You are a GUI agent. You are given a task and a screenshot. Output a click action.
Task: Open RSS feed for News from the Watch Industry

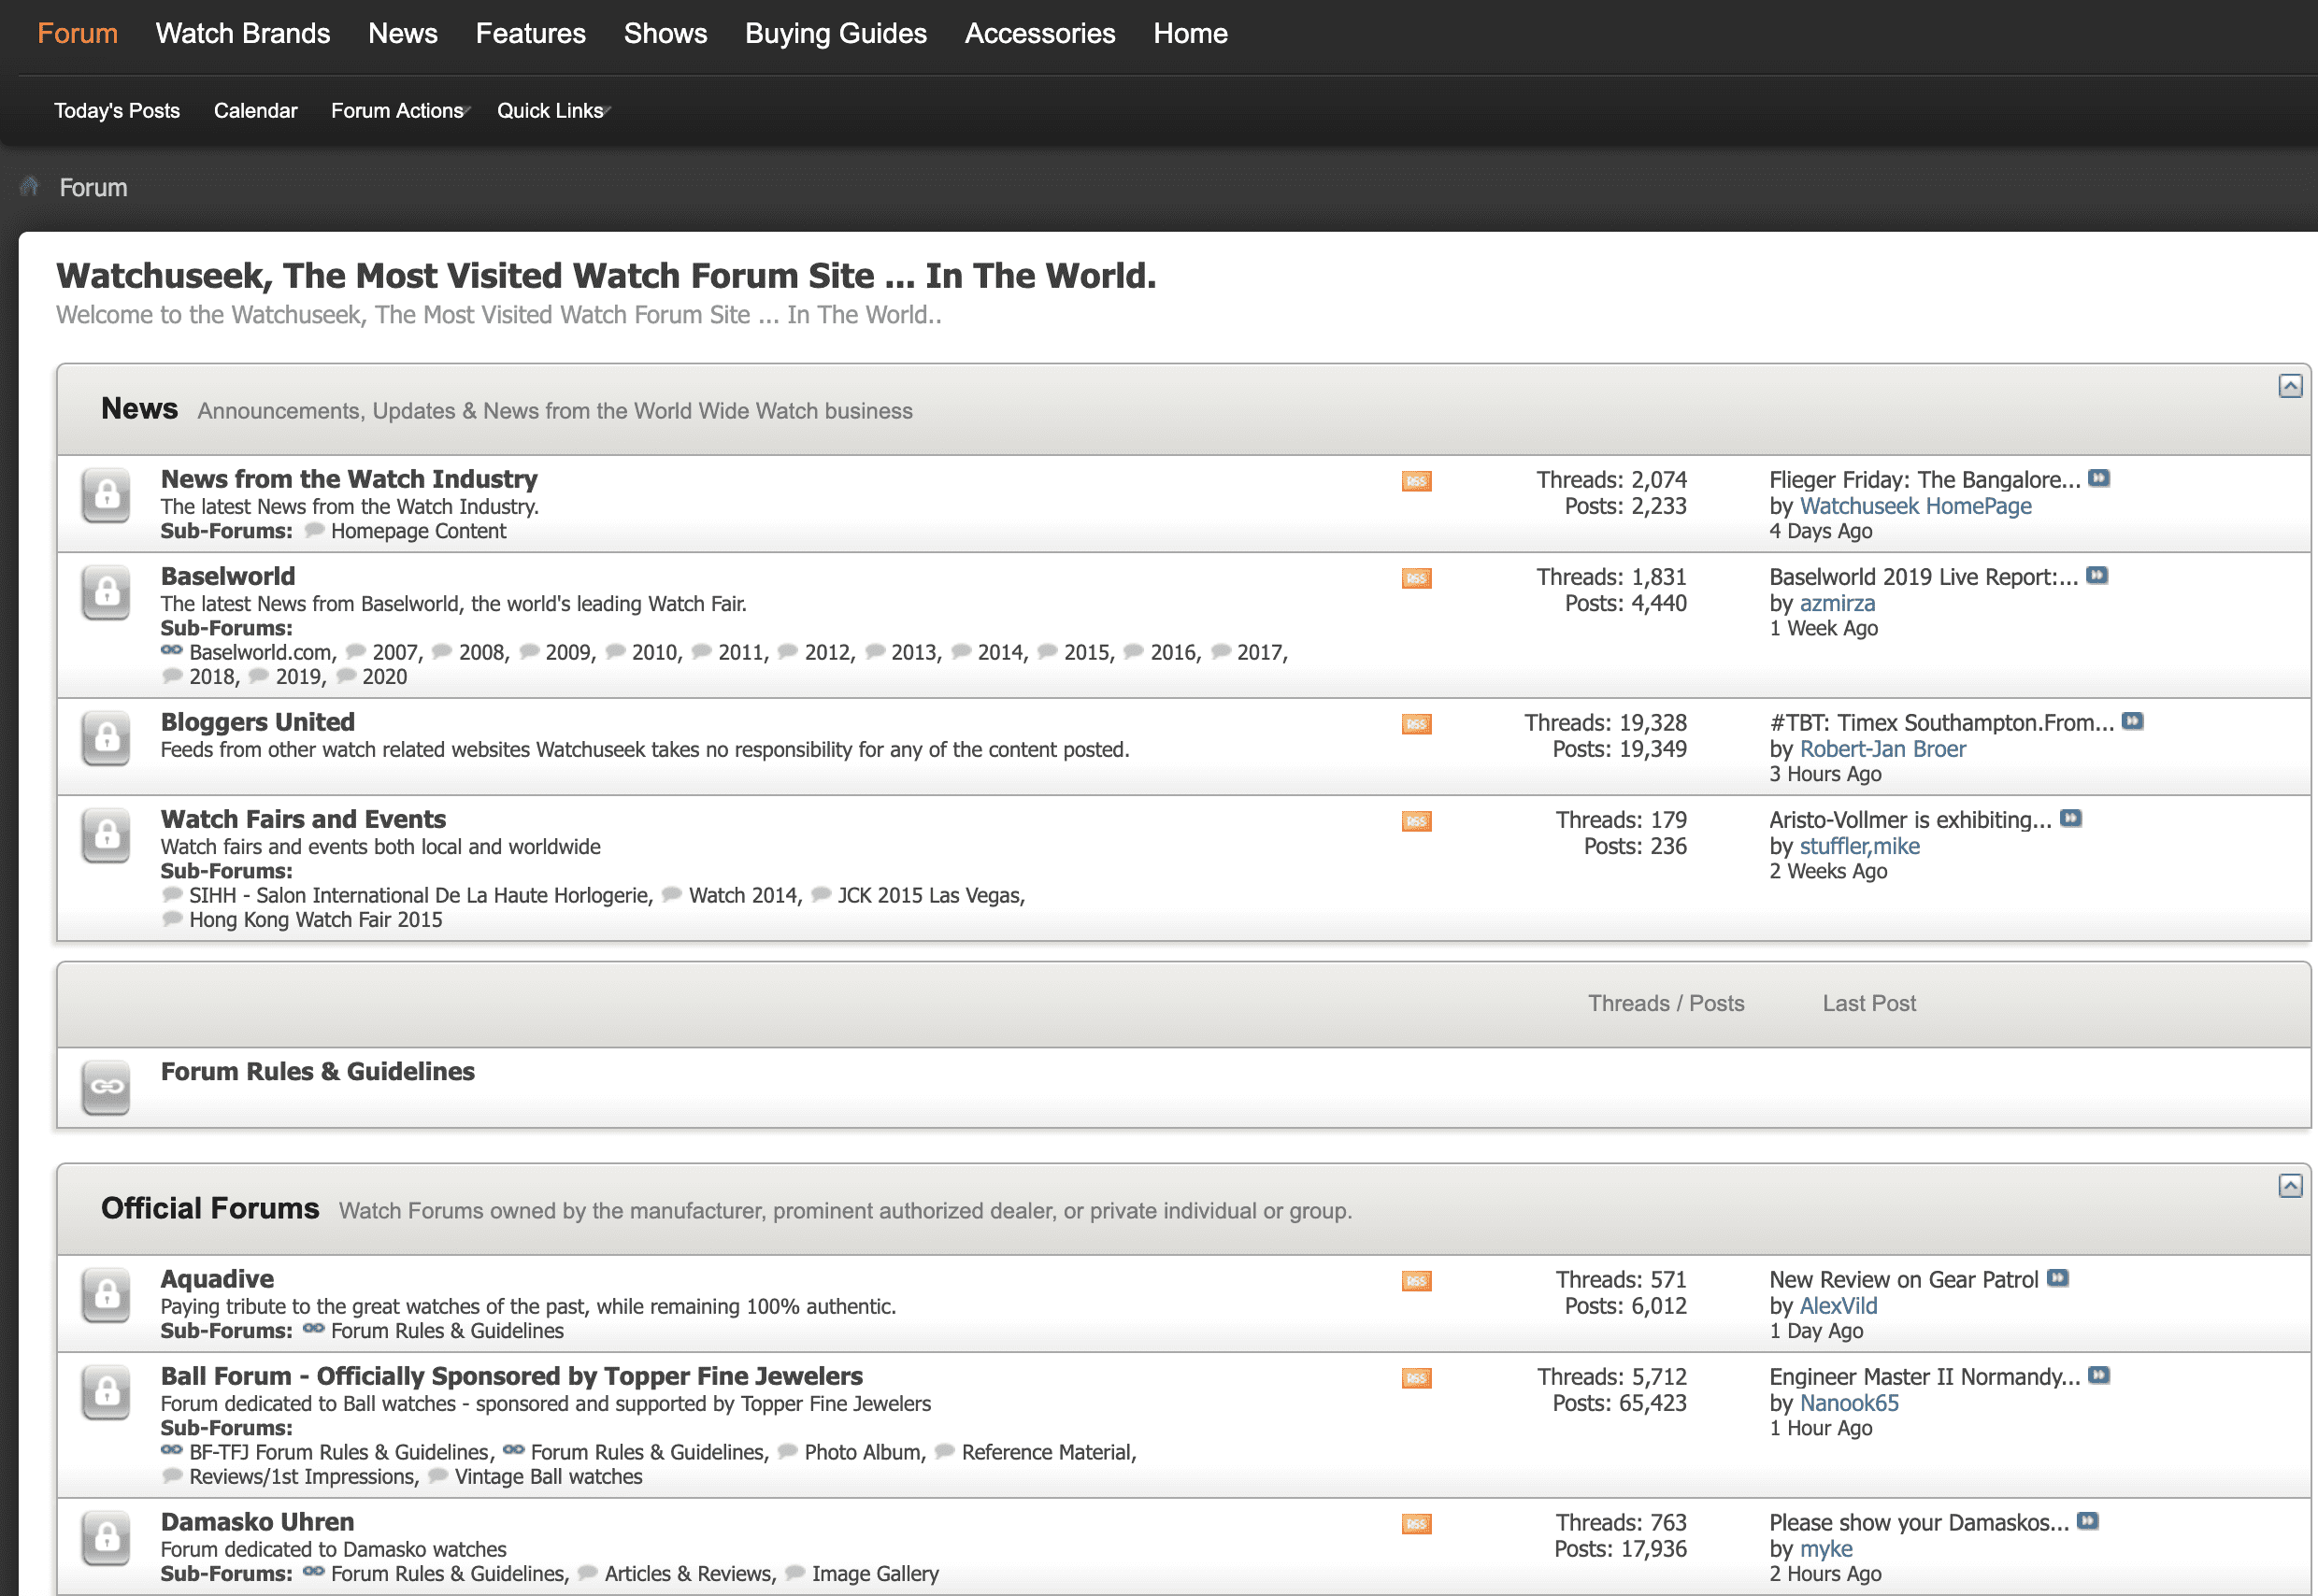tap(1416, 481)
